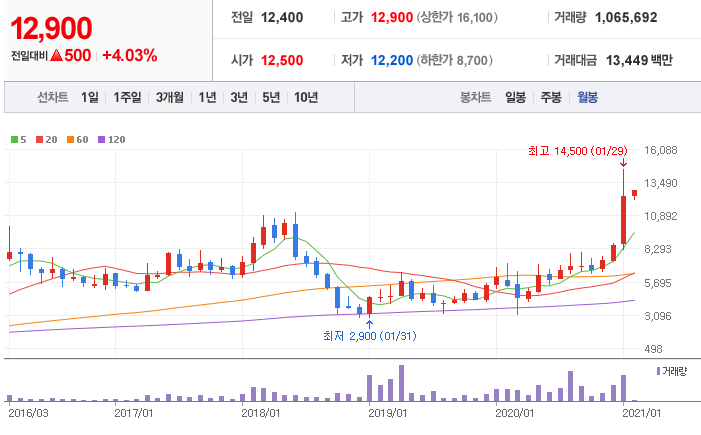Click the 상한가 16,100 text
The image size is (701, 435).
pos(457,17)
